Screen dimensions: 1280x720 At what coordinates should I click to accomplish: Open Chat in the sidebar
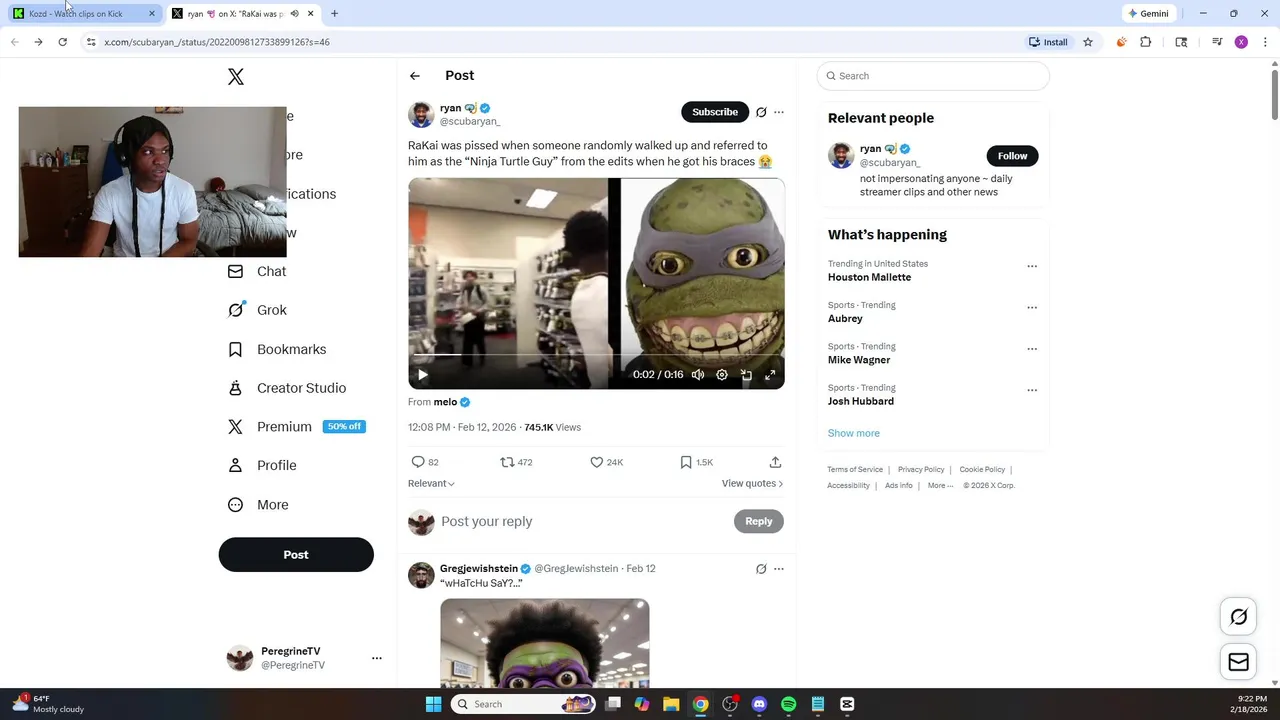(258, 271)
